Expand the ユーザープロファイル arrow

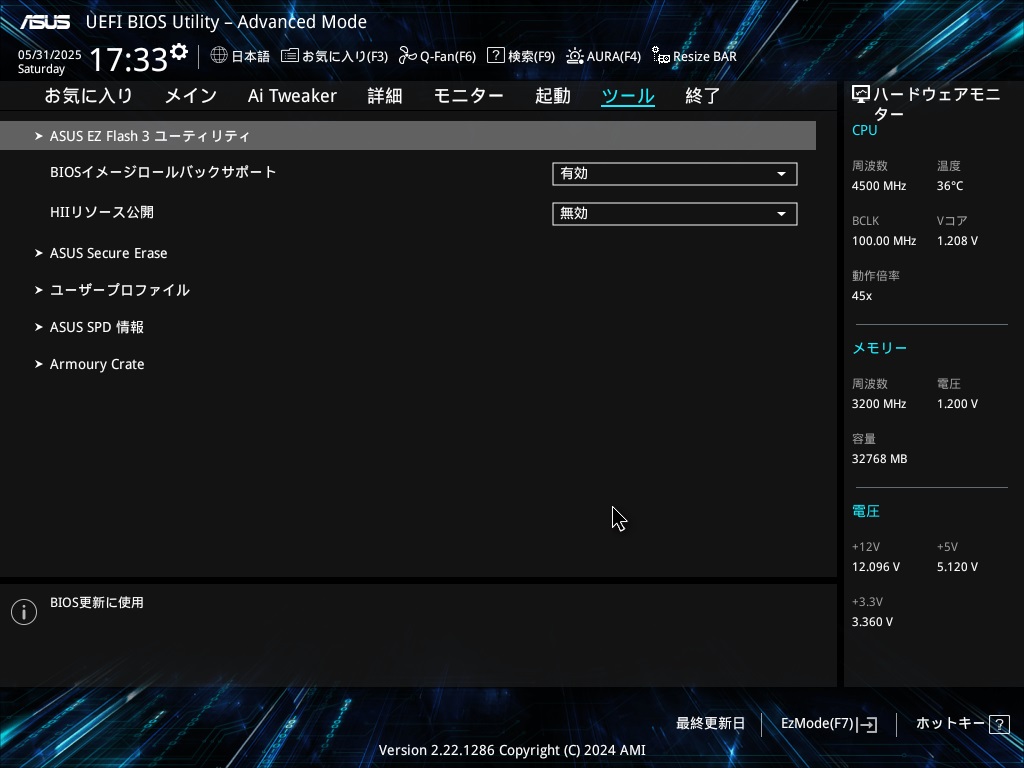pyautogui.click(x=39, y=290)
